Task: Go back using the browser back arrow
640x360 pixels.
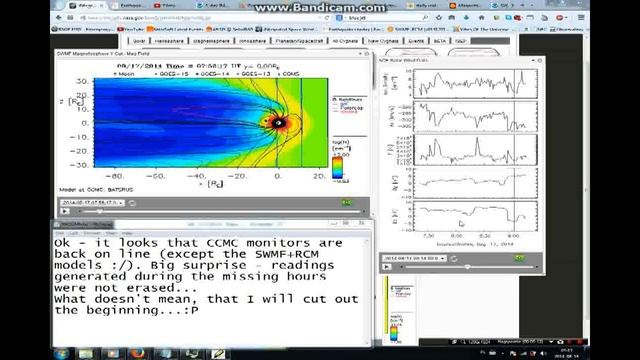Action: [59, 18]
